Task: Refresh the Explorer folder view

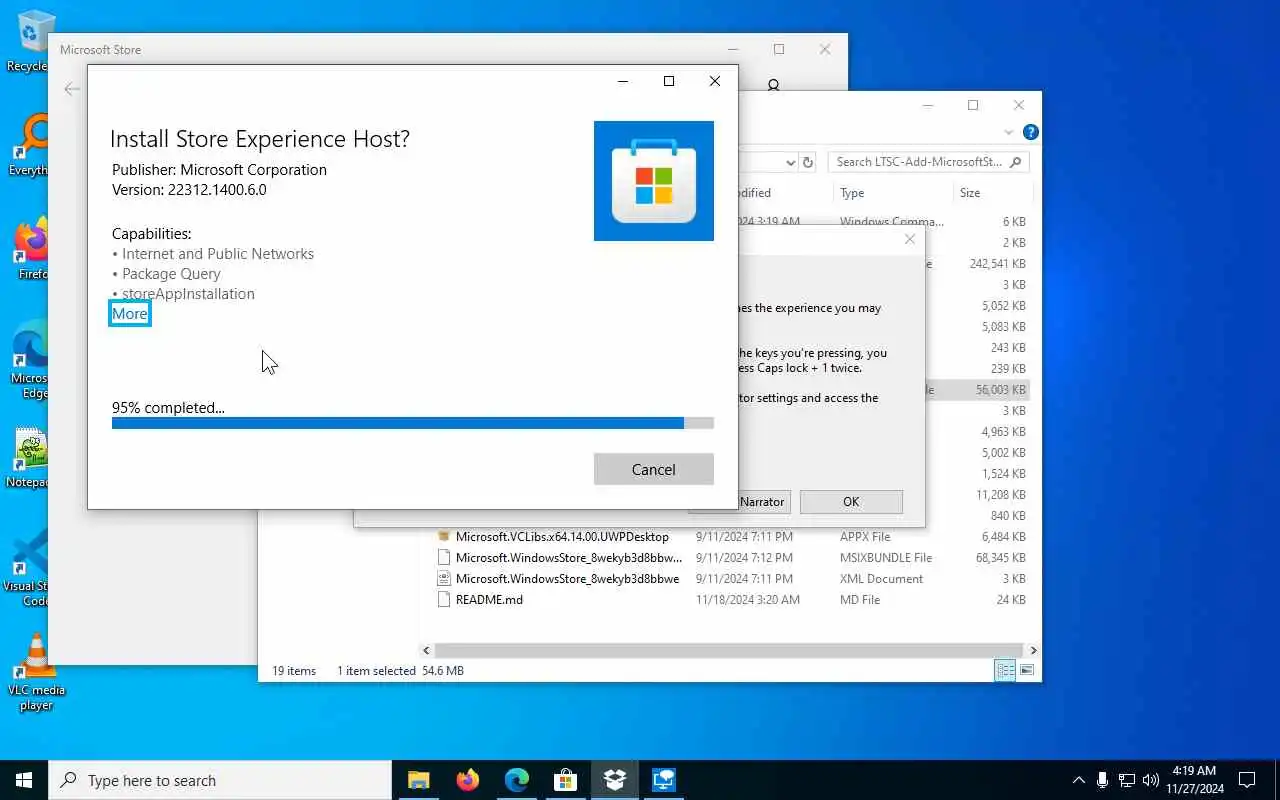Action: [x=809, y=162]
